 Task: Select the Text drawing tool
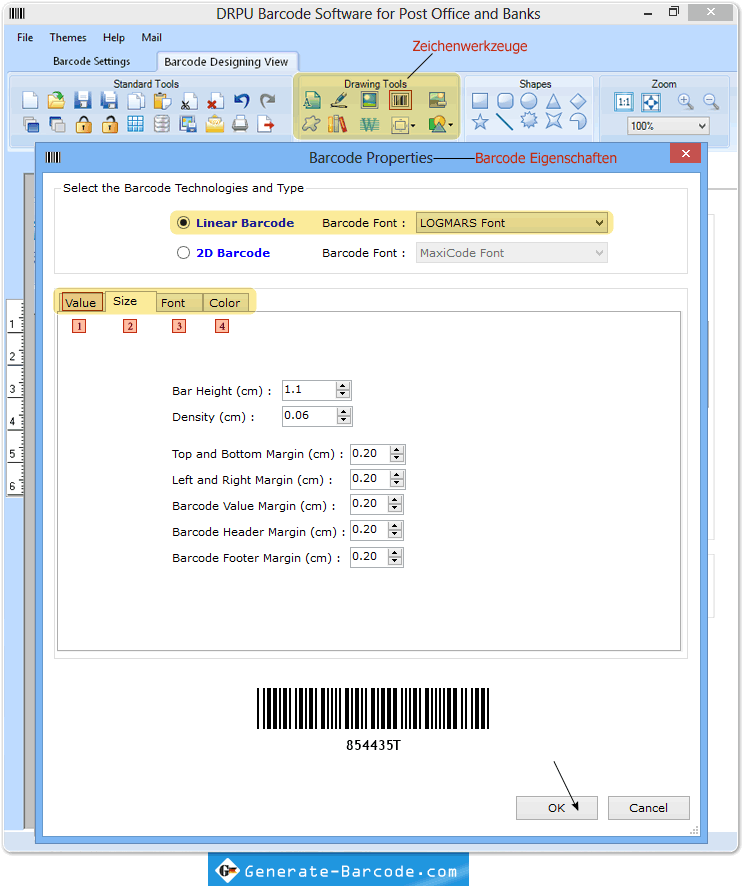tap(312, 101)
